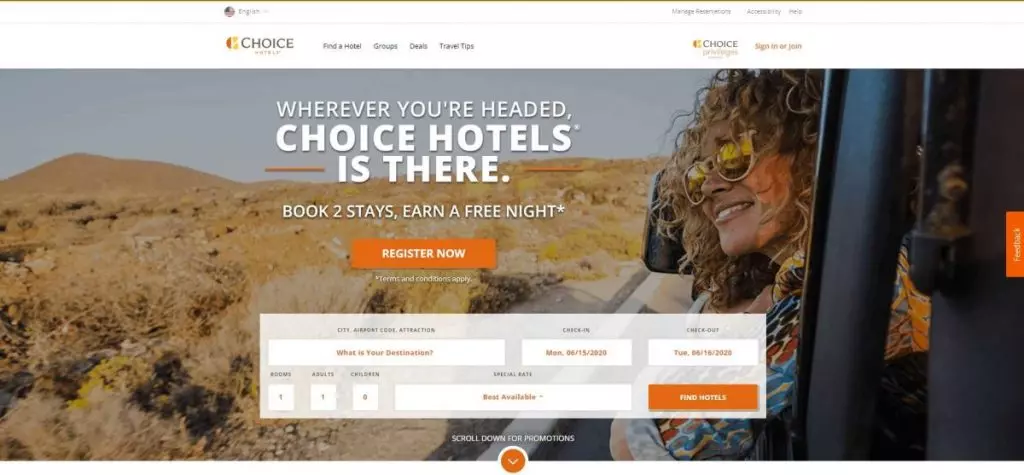The image size is (1024, 475).
Task: Click the Choice Privileges logo
Action: pos(715,48)
